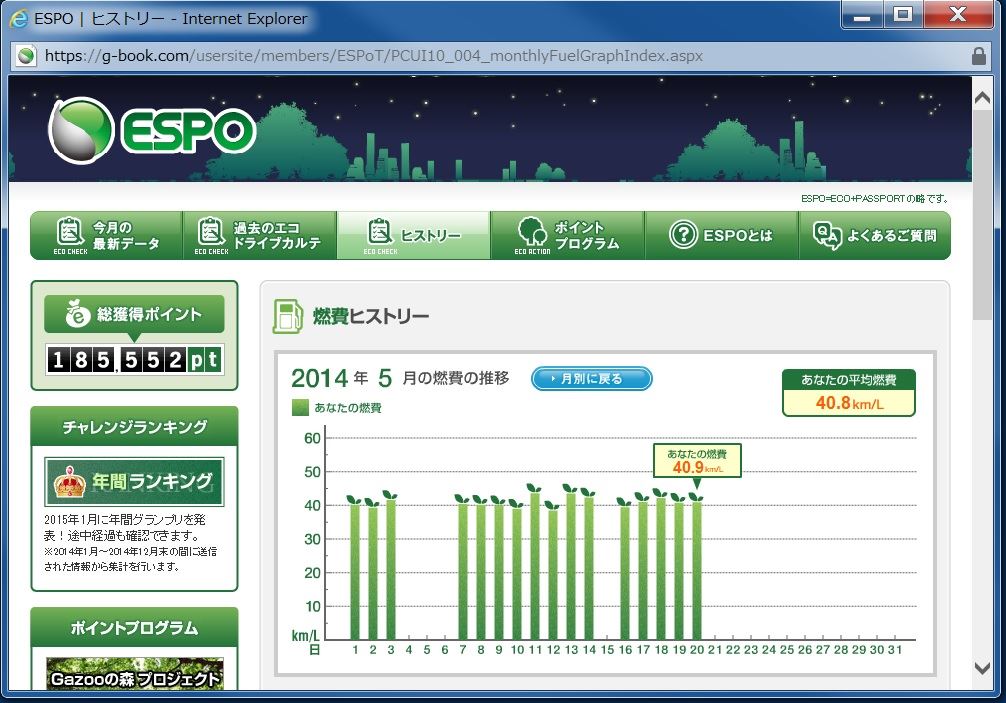Screen dimensions: 1006x703
Task: Click the 185,552pt points counter
Action: [x=134, y=360]
